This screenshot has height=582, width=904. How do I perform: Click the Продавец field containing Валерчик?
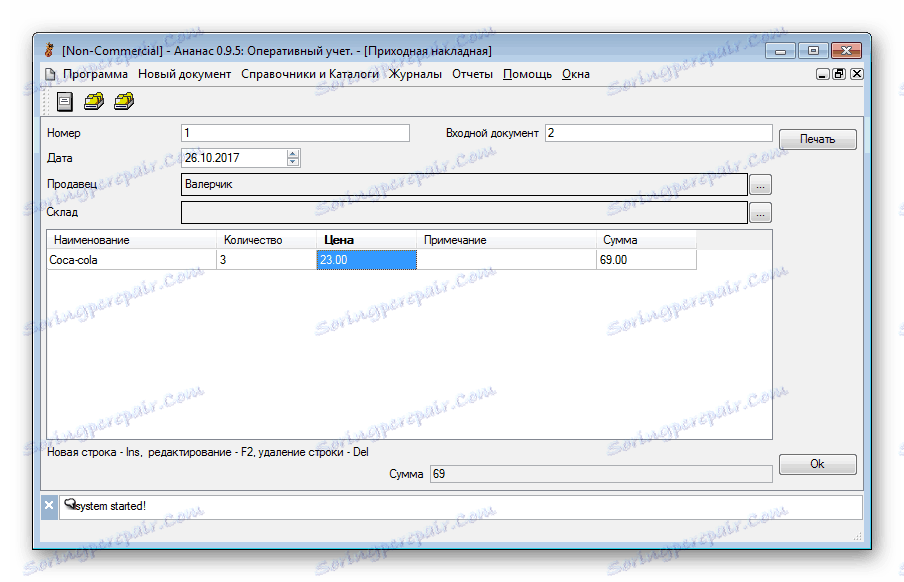tap(464, 185)
